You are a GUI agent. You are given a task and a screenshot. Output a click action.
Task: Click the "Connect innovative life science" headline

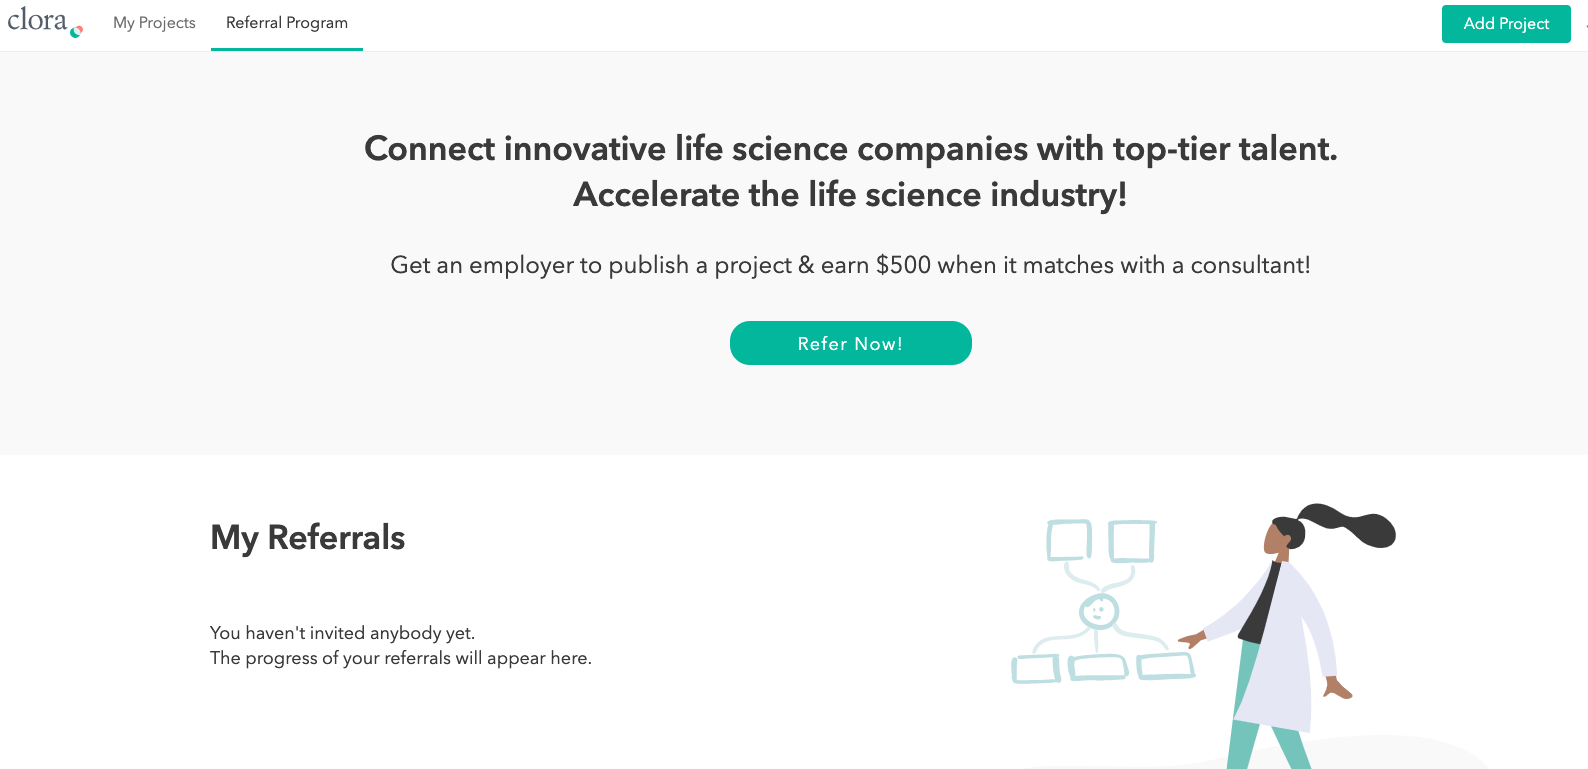[x=851, y=149]
